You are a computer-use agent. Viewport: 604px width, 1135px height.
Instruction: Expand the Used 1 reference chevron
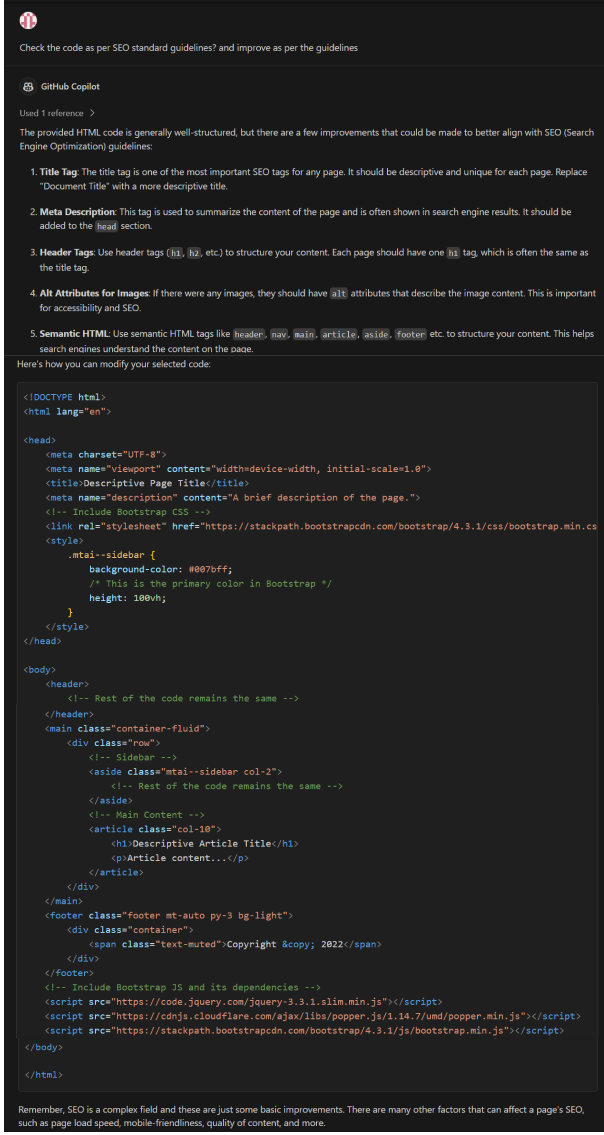[92, 113]
